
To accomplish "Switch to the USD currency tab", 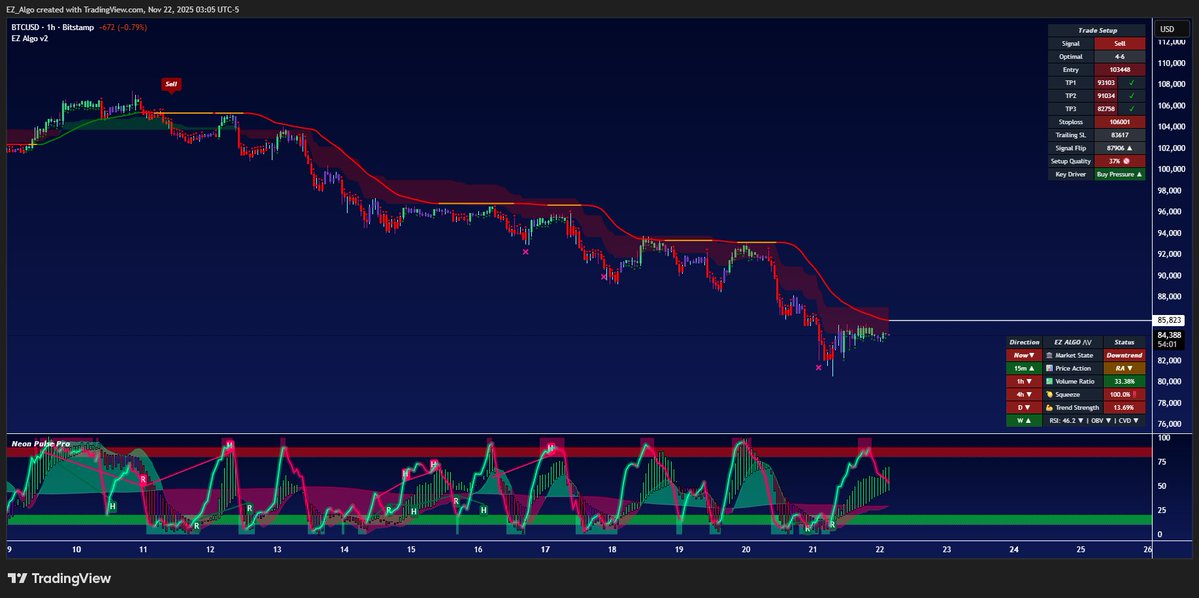I will pyautogui.click(x=1166, y=29).
